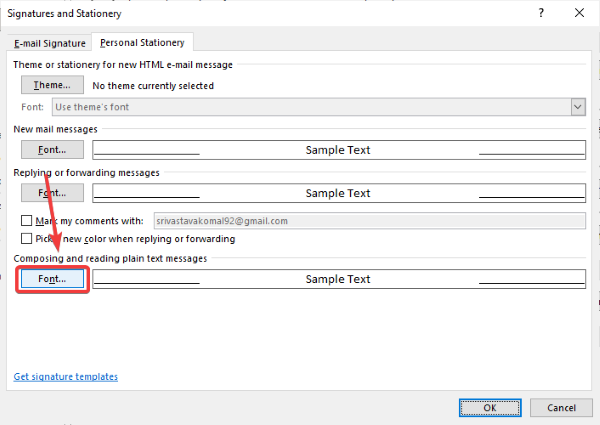
Task: Open the Help question mark icon
Action: click(x=541, y=12)
